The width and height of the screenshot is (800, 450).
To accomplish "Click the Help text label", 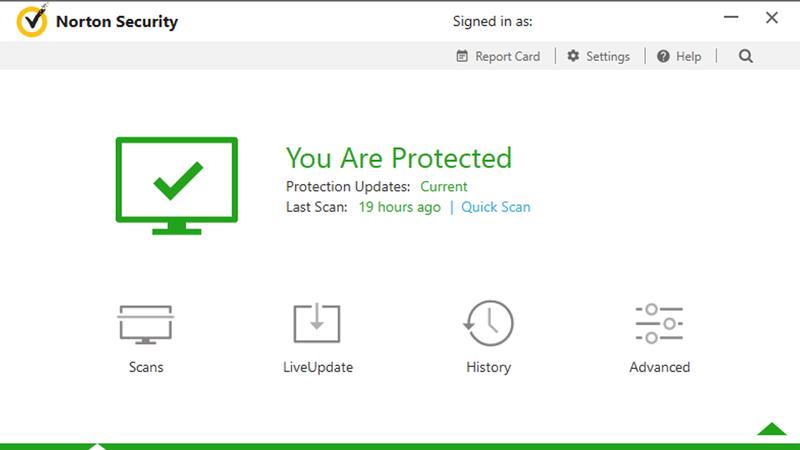I will (x=688, y=56).
